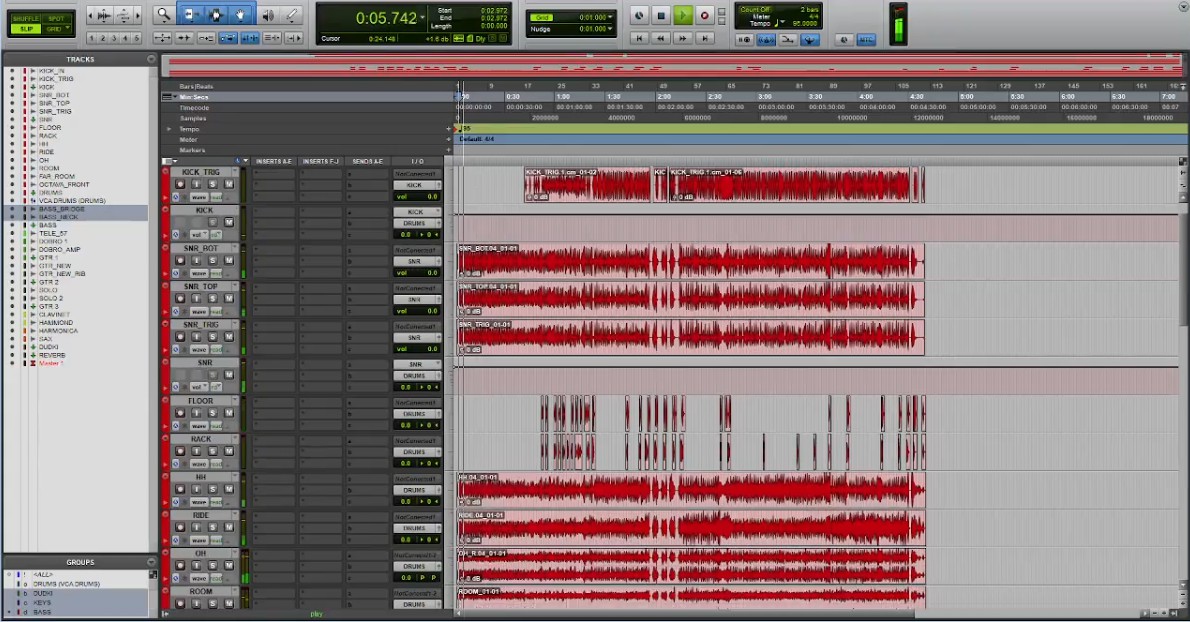This screenshot has width=1190, height=622.
Task: Click the Record button in transport
Action: click(704, 15)
